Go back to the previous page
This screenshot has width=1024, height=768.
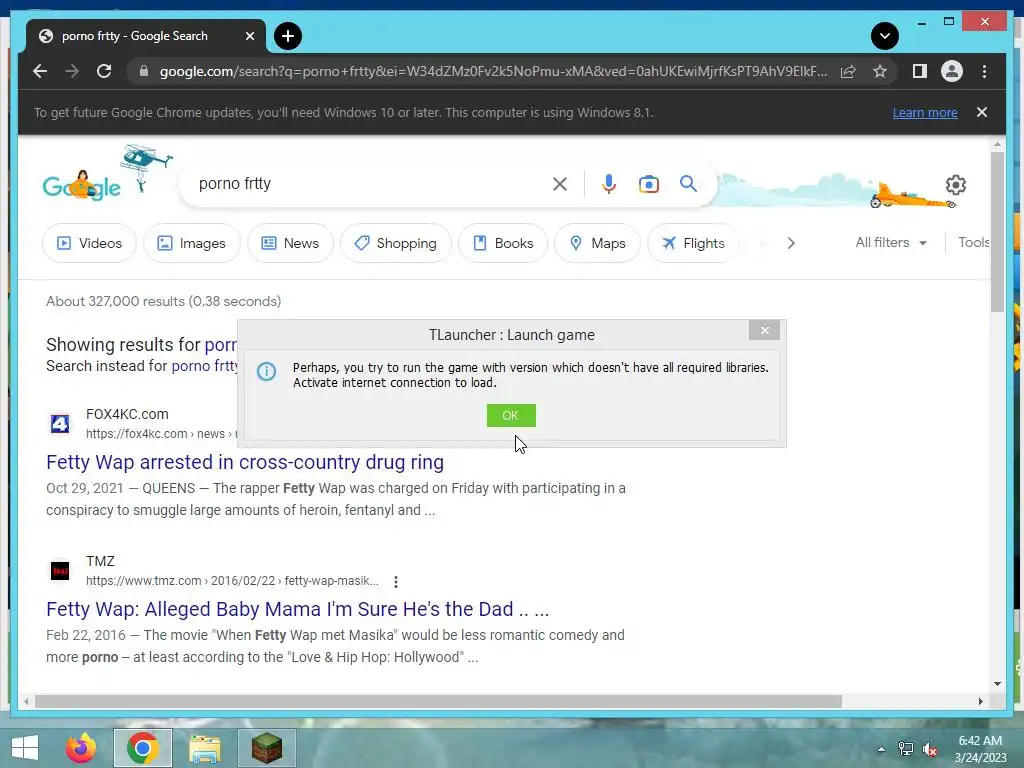(40, 71)
